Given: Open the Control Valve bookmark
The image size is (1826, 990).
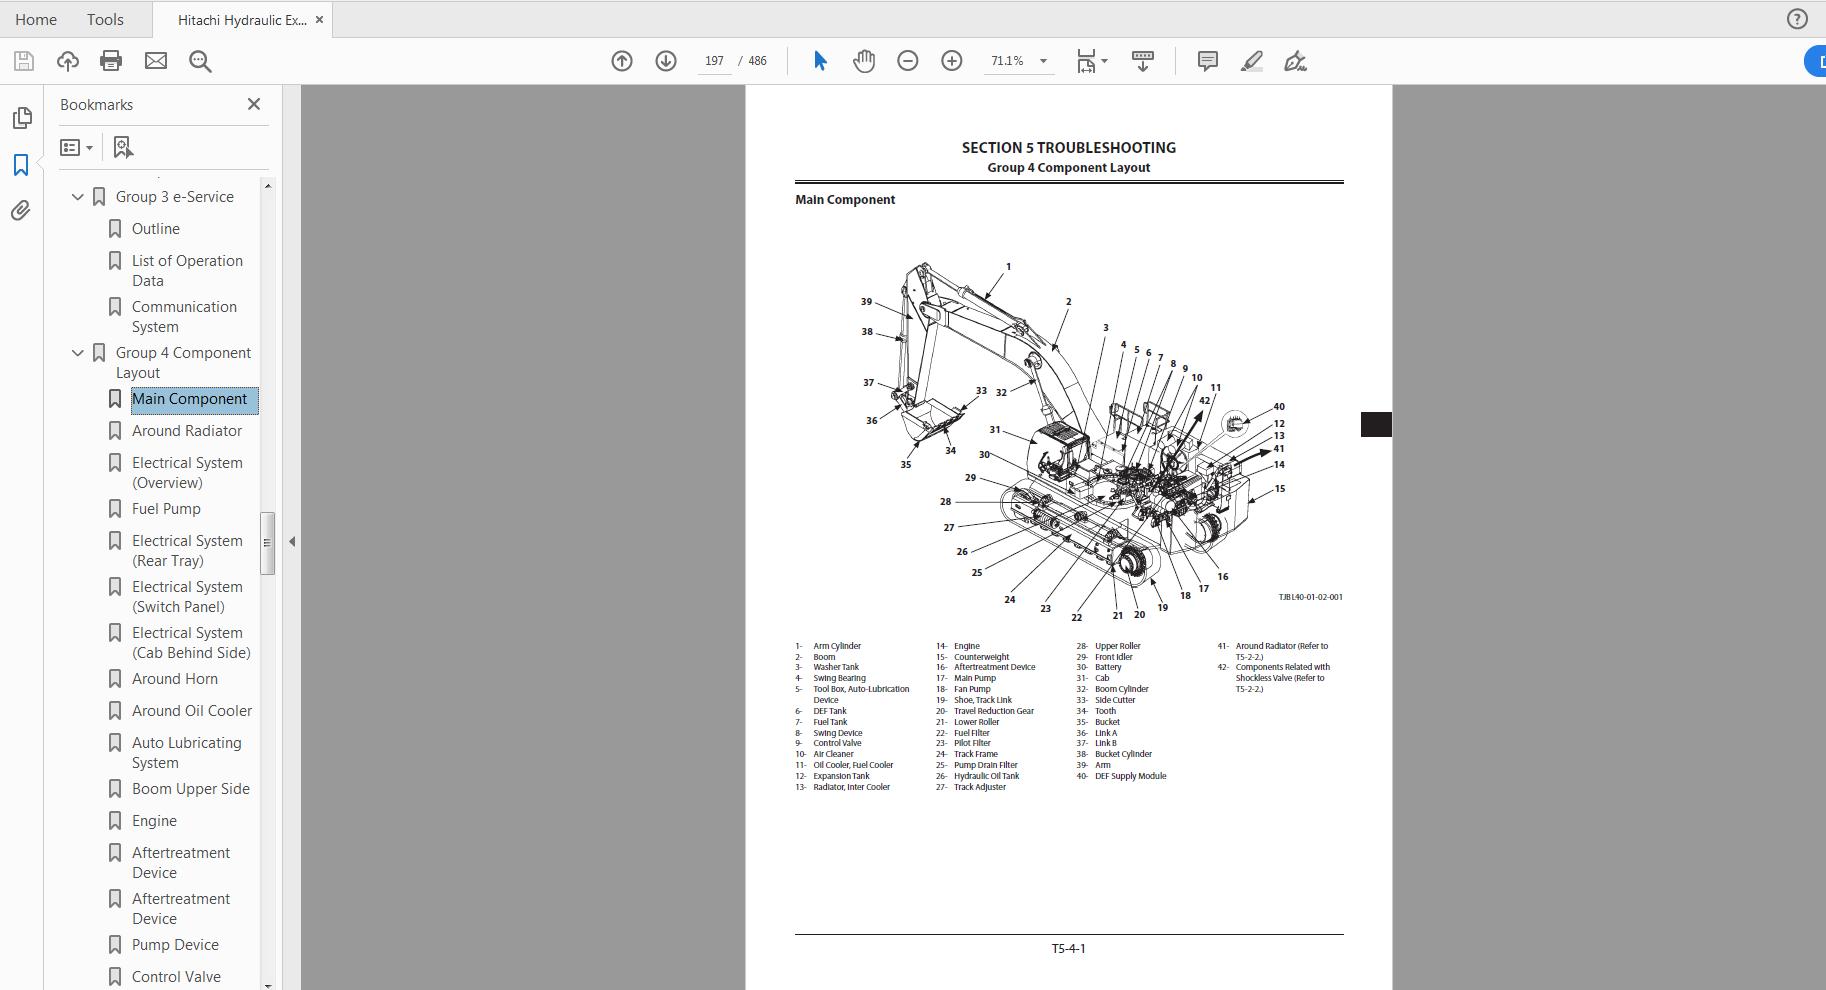Looking at the screenshot, I should (176, 977).
